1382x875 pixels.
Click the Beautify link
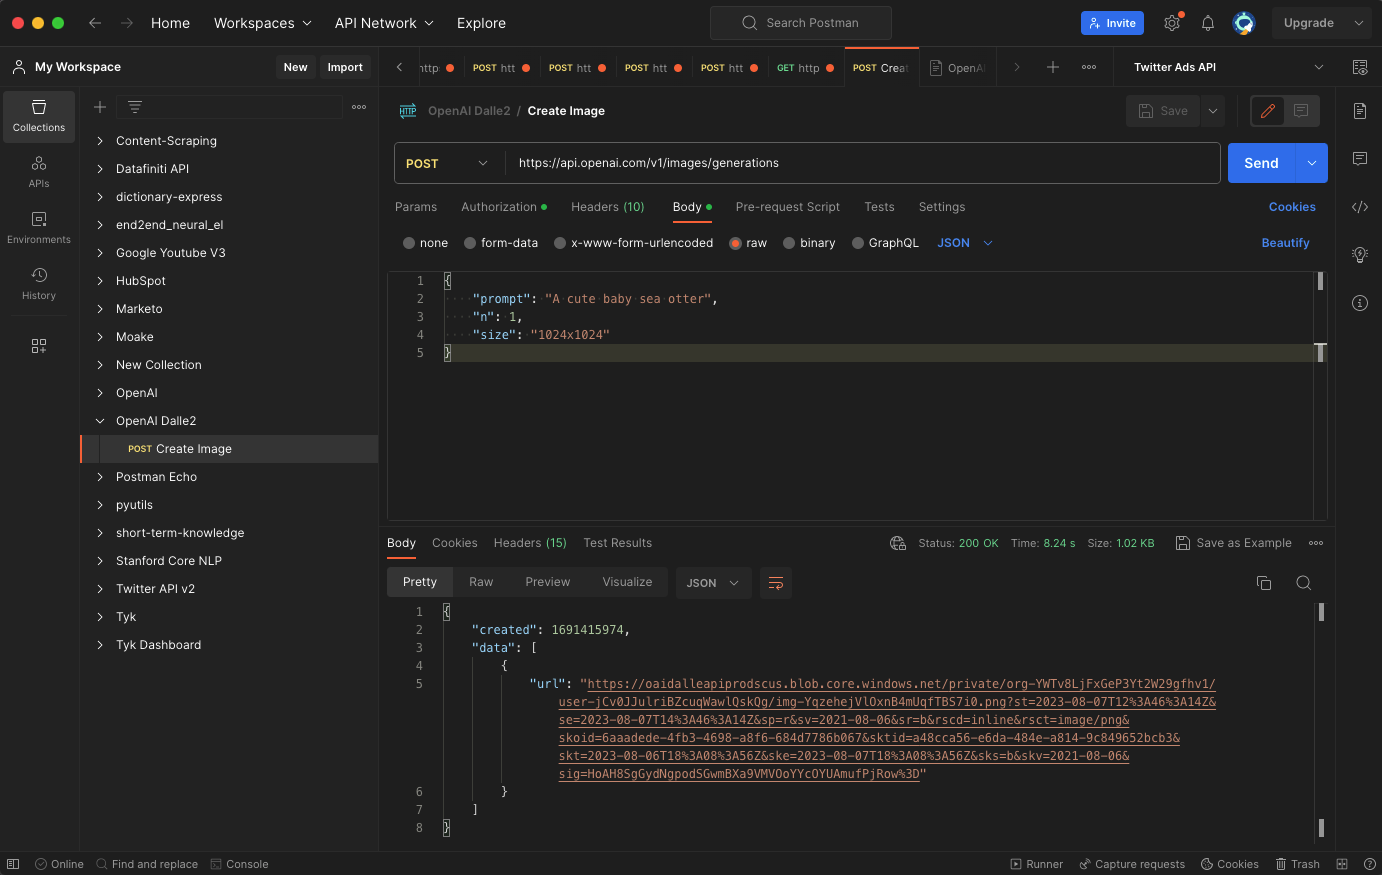pos(1285,243)
